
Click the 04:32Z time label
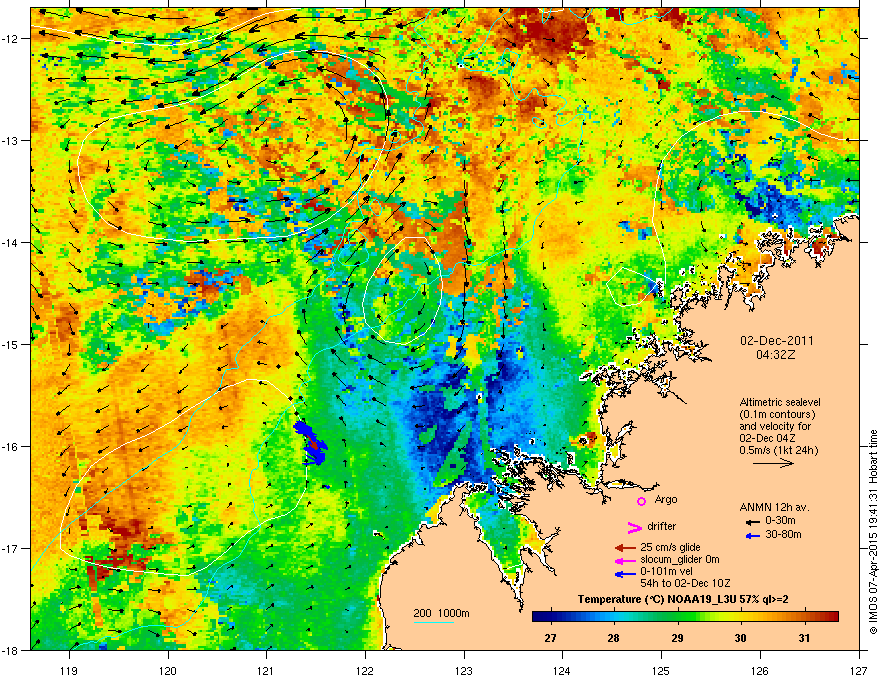776,355
